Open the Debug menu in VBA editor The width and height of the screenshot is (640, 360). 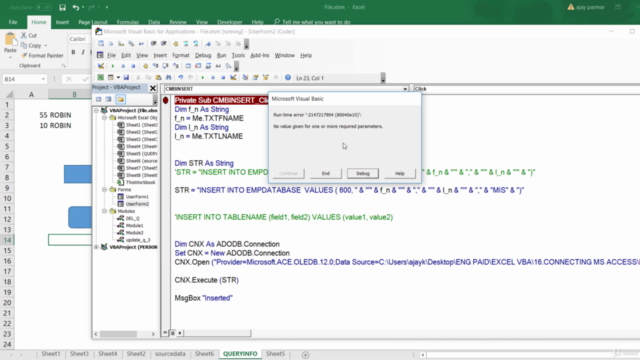point(203,55)
